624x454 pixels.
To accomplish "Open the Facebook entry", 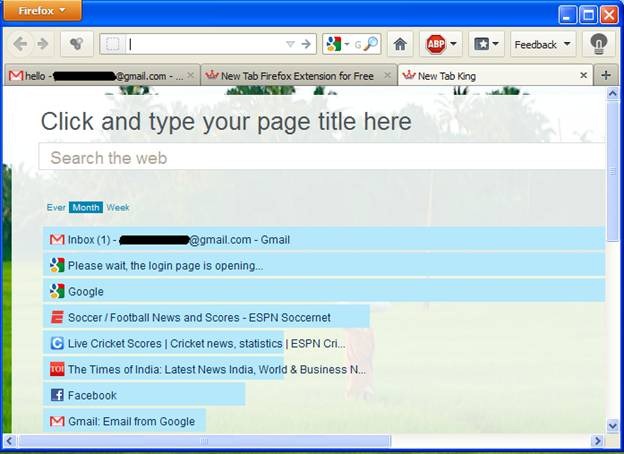I will (x=144, y=395).
